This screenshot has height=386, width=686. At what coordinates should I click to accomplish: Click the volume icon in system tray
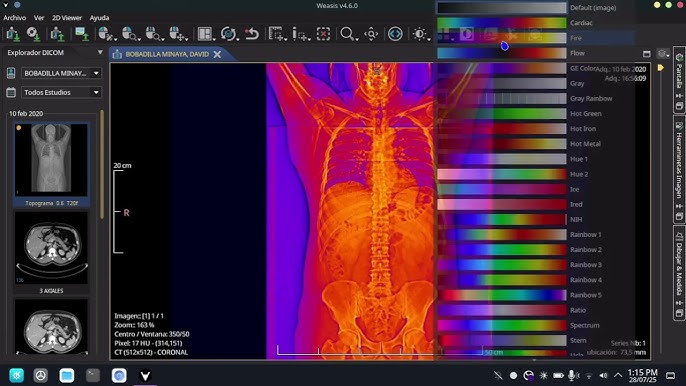pyautogui.click(x=603, y=375)
